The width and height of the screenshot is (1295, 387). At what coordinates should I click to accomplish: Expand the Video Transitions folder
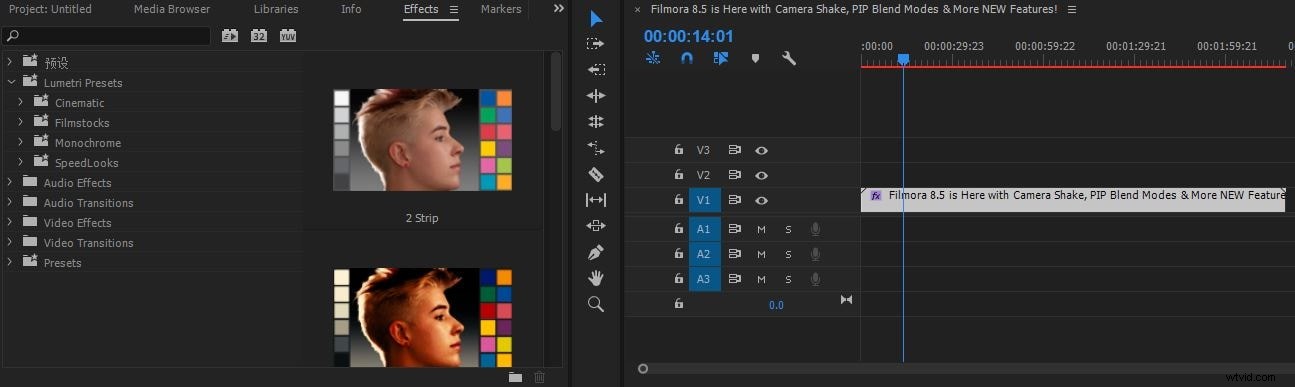point(11,242)
